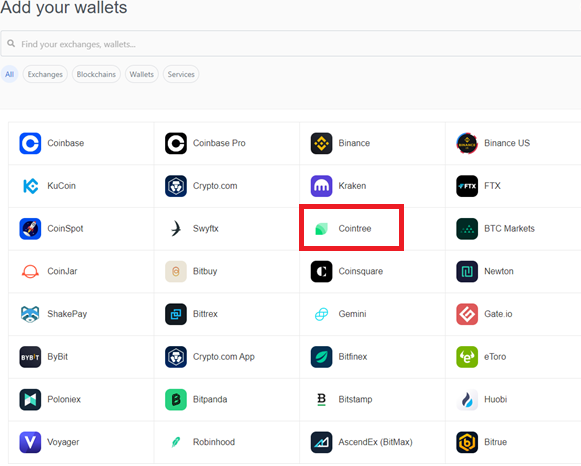Switch to the Blockchains filter
The width and height of the screenshot is (581, 466).
96,74
